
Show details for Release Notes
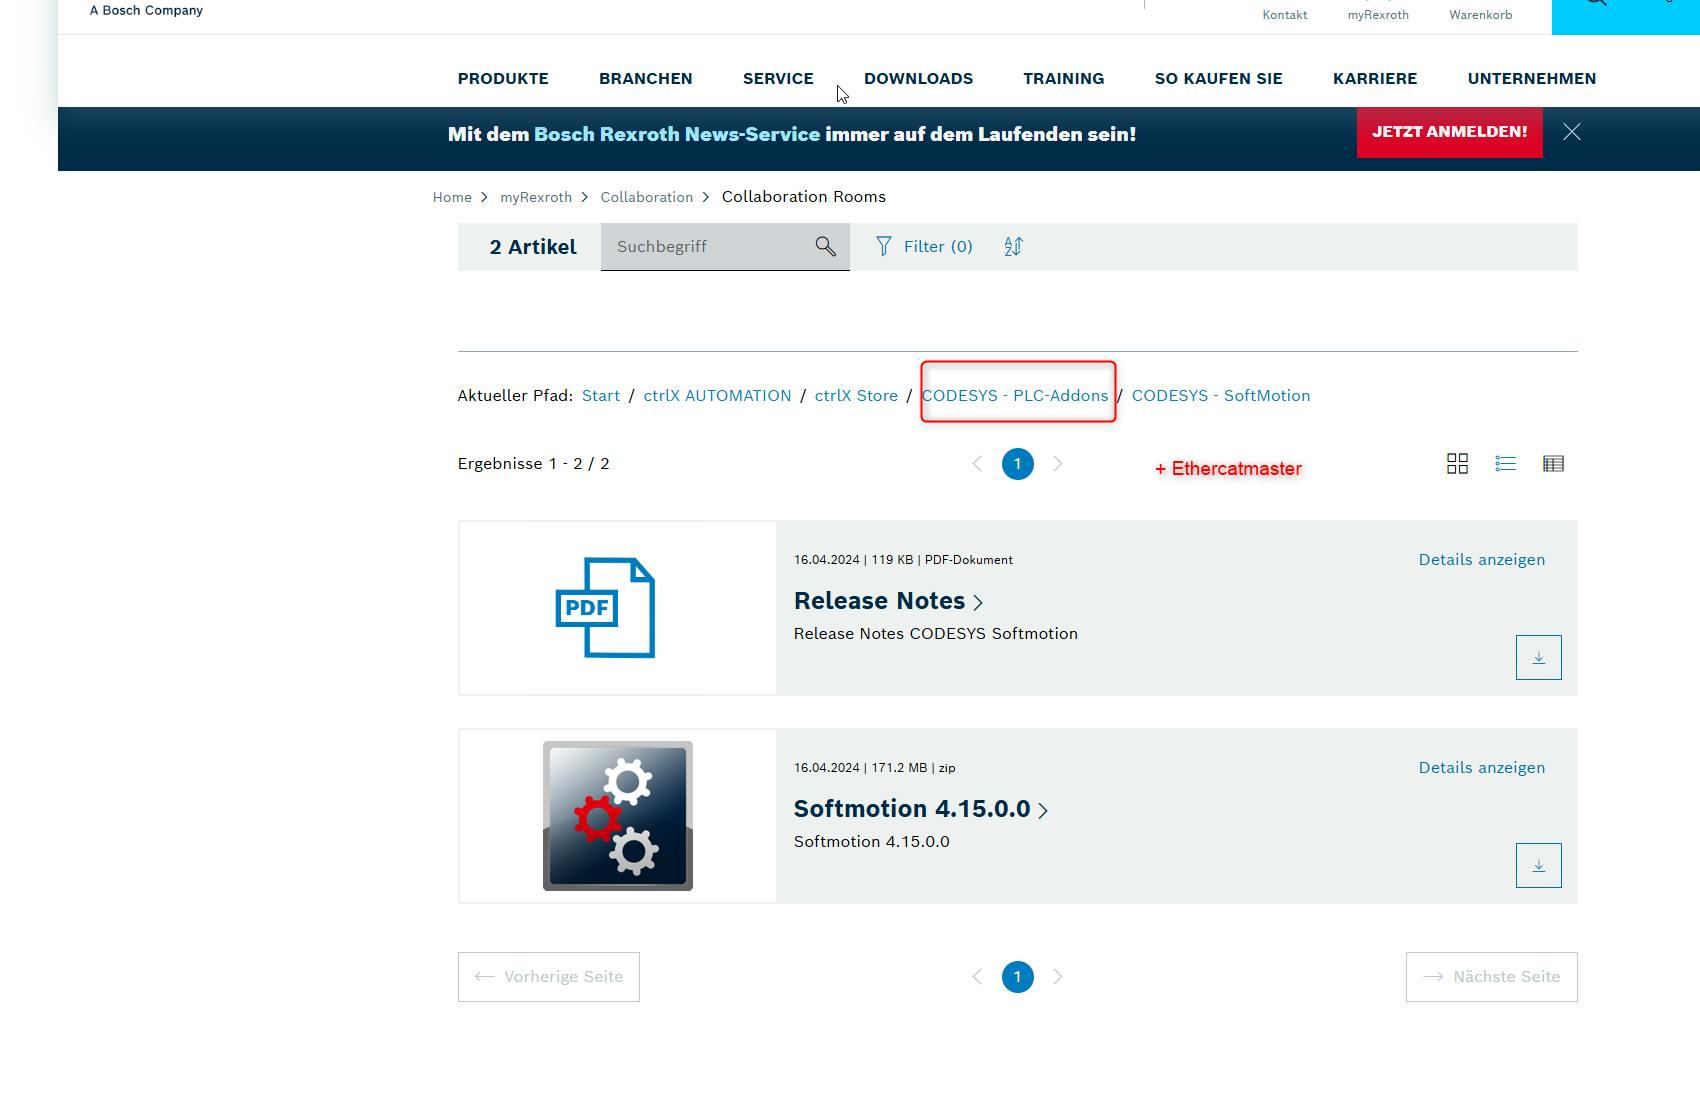tap(1482, 559)
